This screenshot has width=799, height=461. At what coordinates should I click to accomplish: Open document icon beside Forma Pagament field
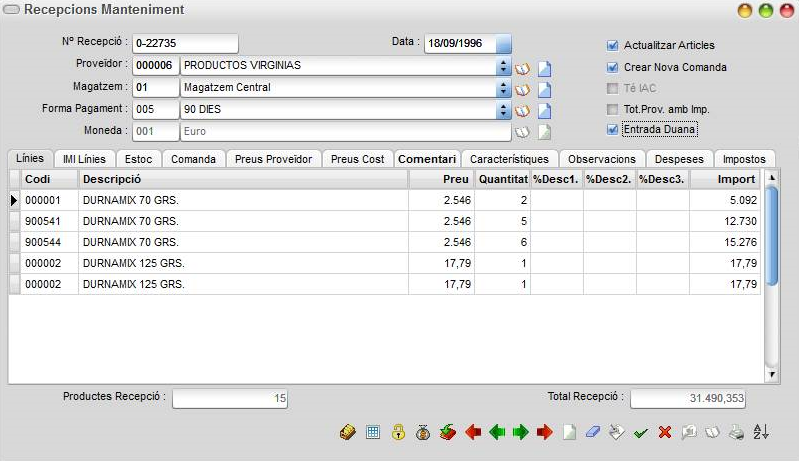544,111
